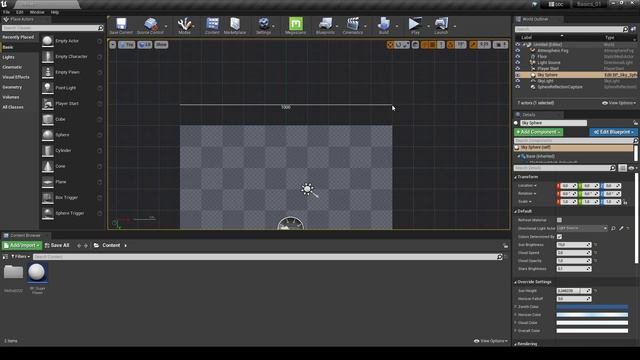Image resolution: width=640 pixels, height=360 pixels.
Task: Click the Content Browser search magnifier icon
Action: (x=500, y=257)
